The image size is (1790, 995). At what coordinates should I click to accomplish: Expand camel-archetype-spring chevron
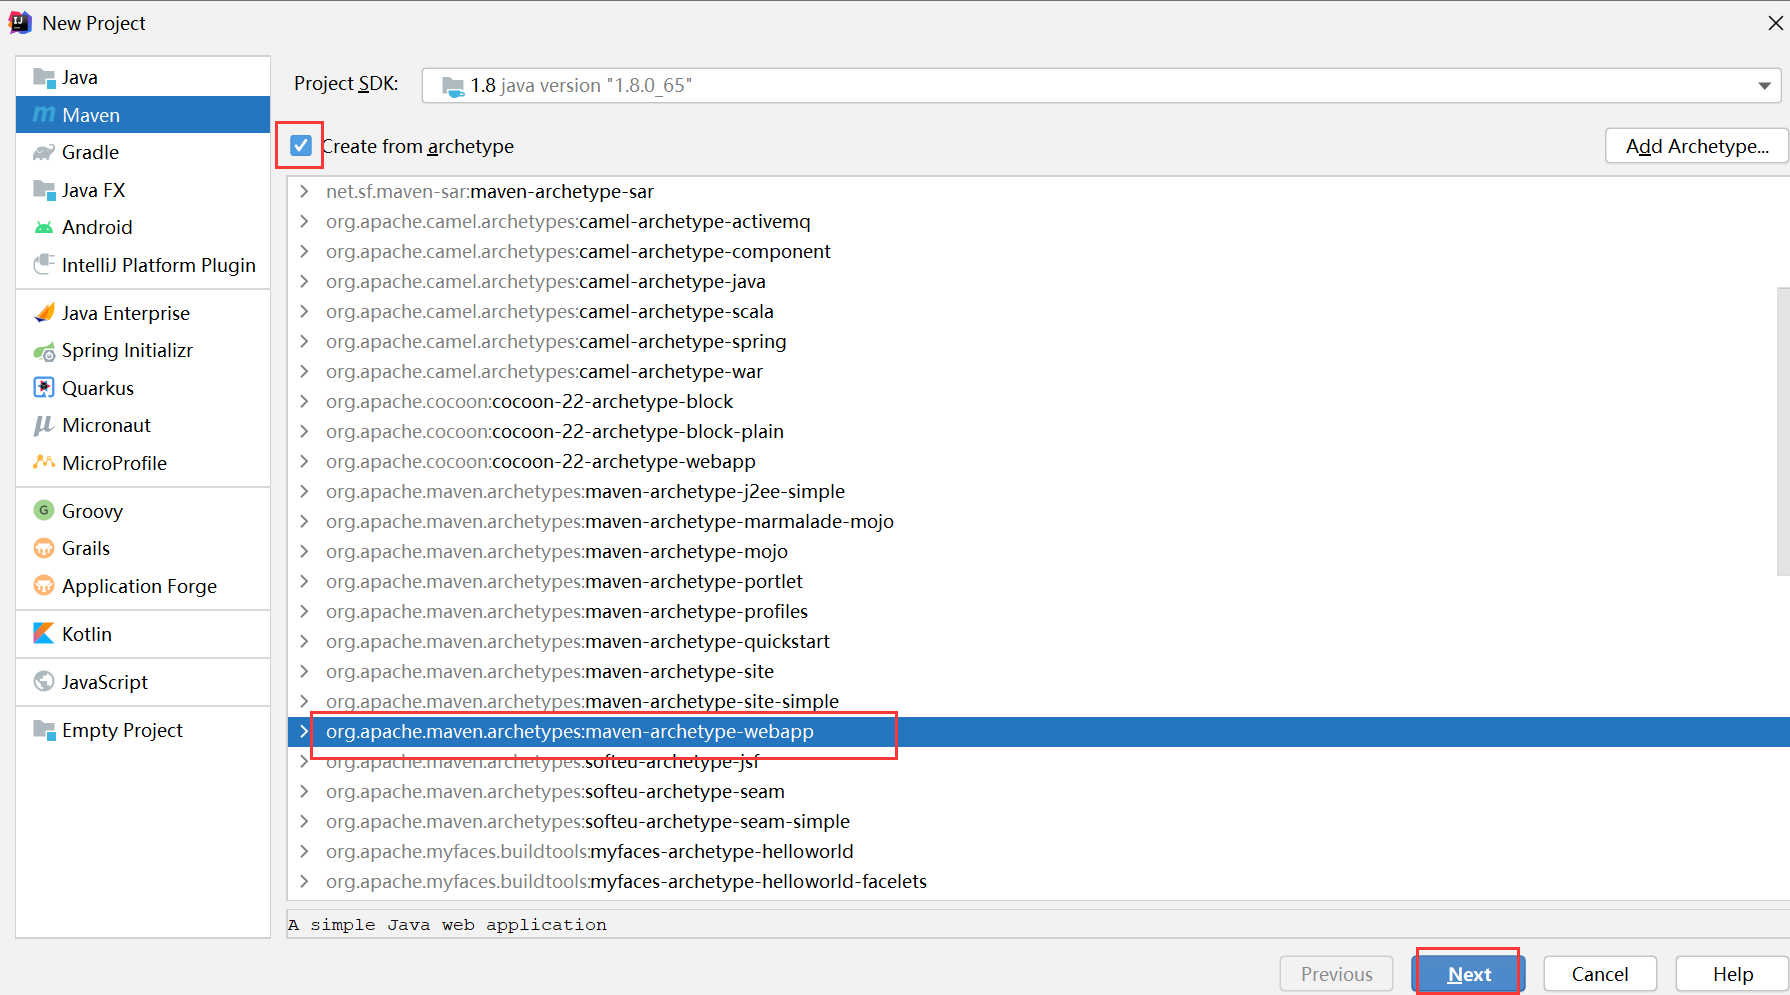point(304,341)
